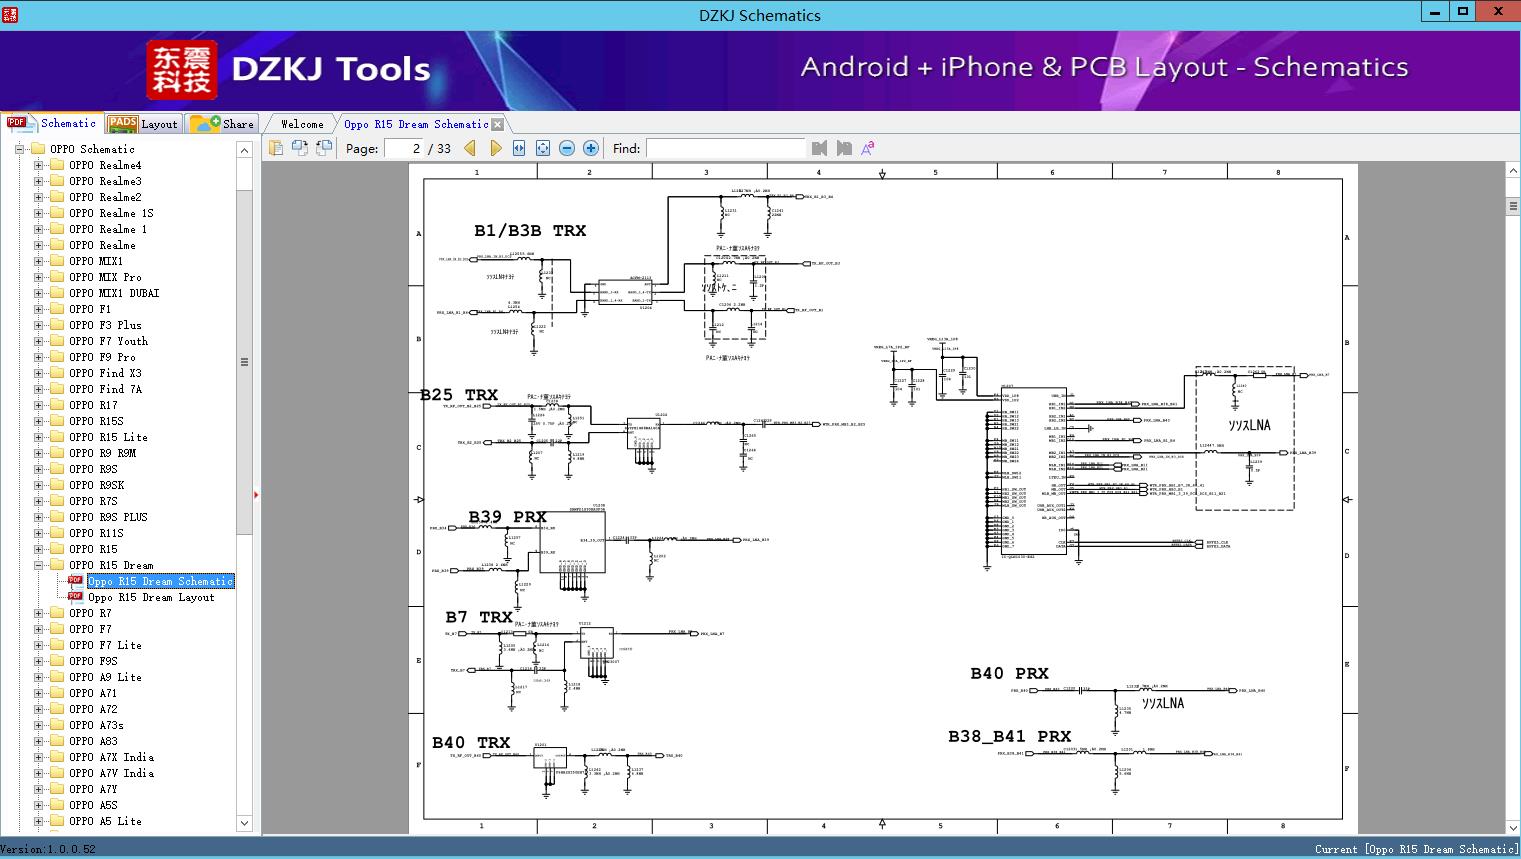Zoom out with the minus icon
The image size is (1521, 859).
click(567, 148)
